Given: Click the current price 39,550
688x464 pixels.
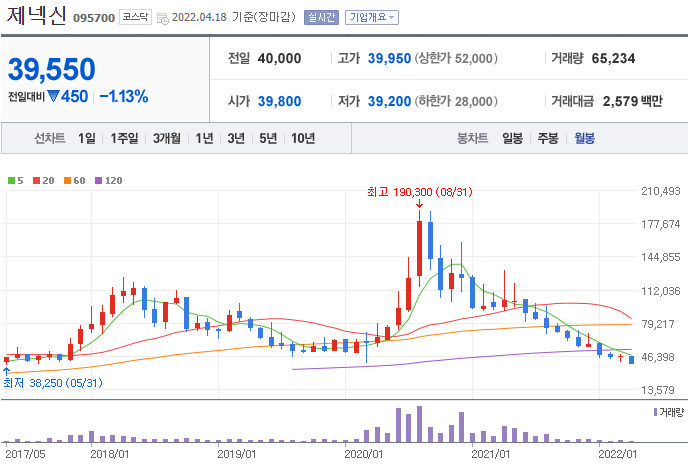Looking at the screenshot, I should pos(51,69).
